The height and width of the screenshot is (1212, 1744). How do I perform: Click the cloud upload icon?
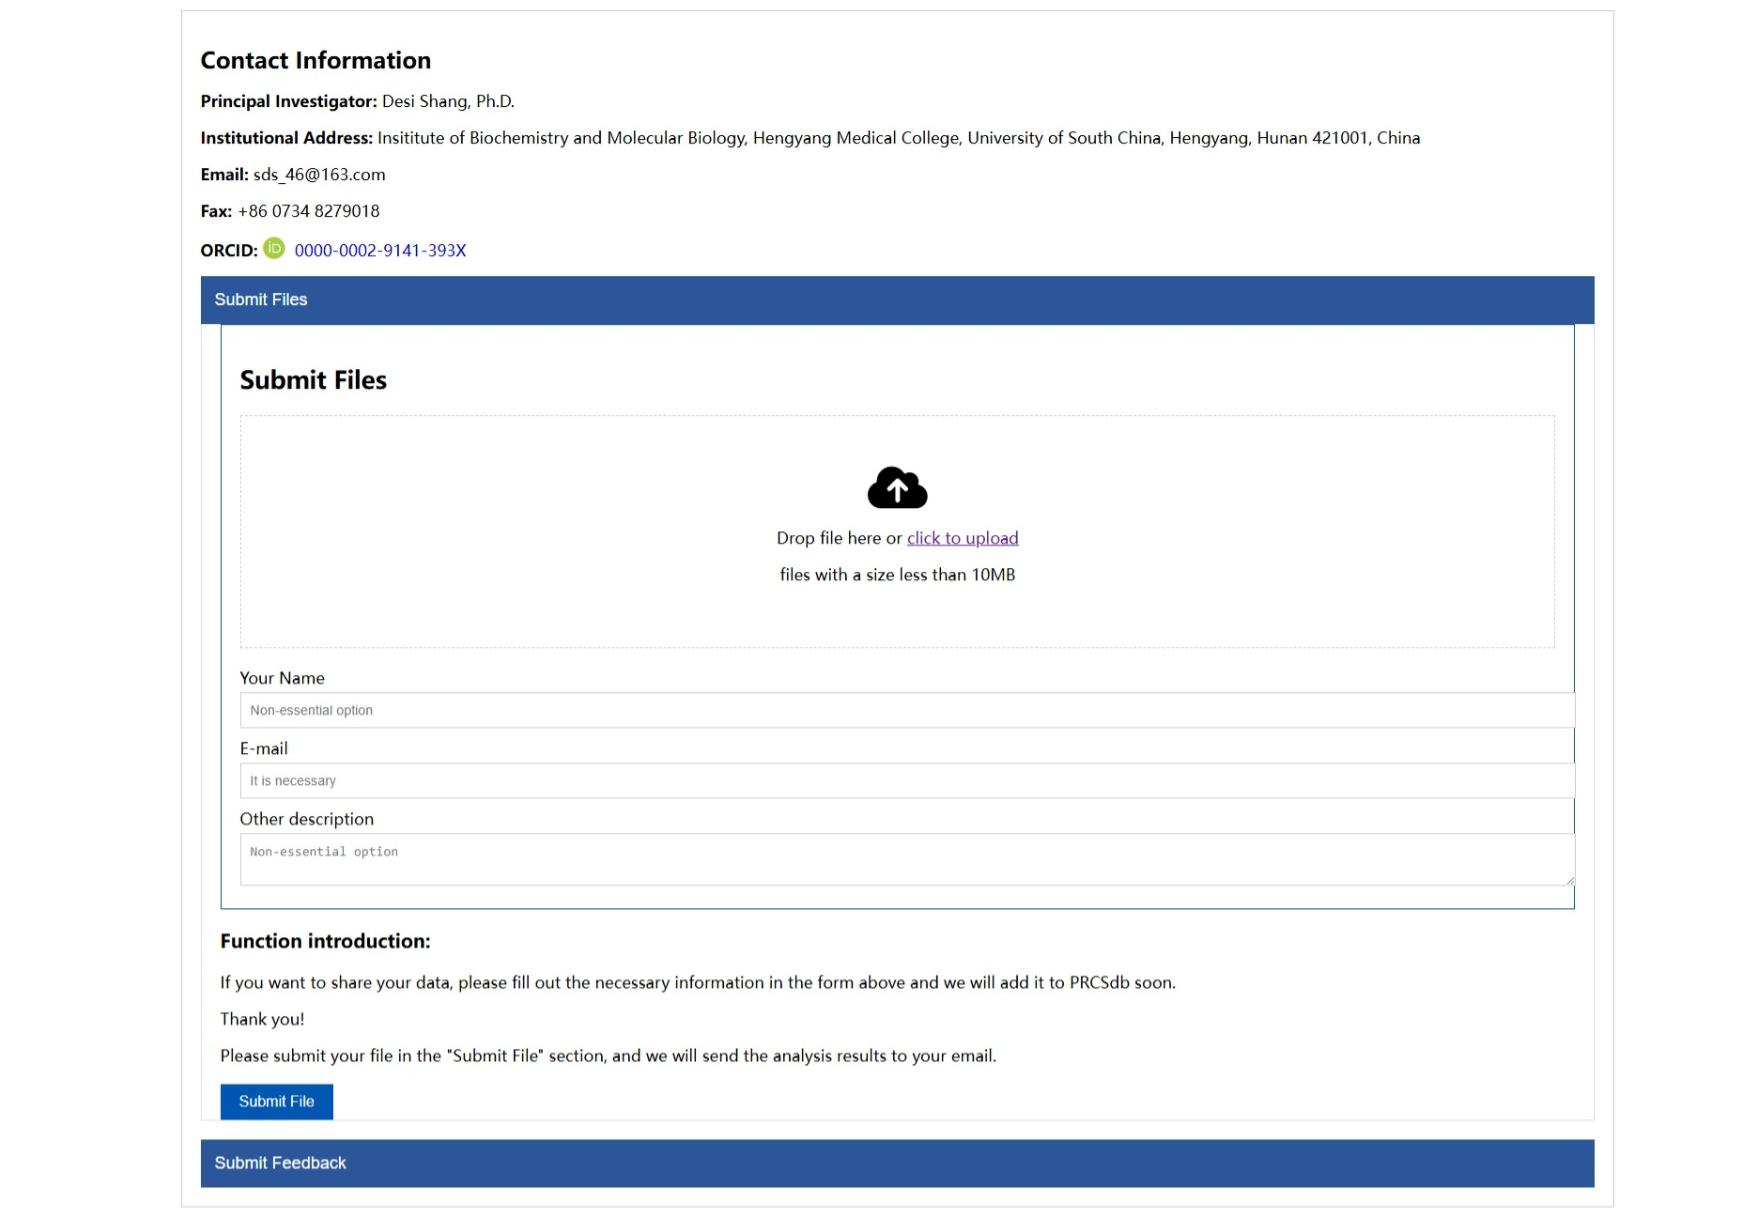click(897, 488)
